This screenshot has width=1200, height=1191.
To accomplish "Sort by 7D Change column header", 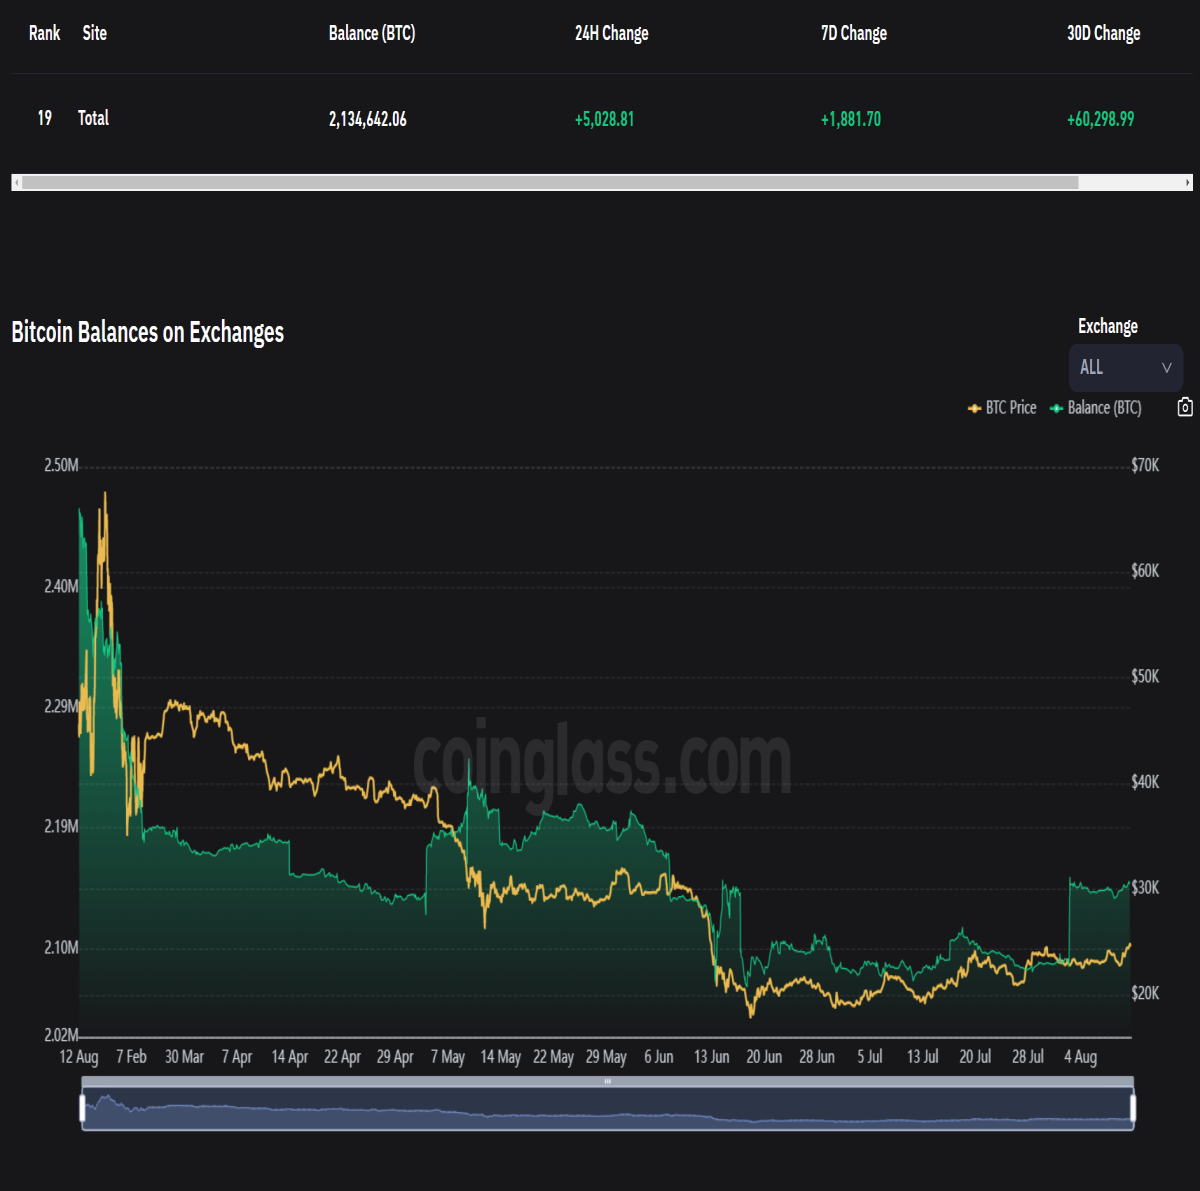I will click(854, 33).
